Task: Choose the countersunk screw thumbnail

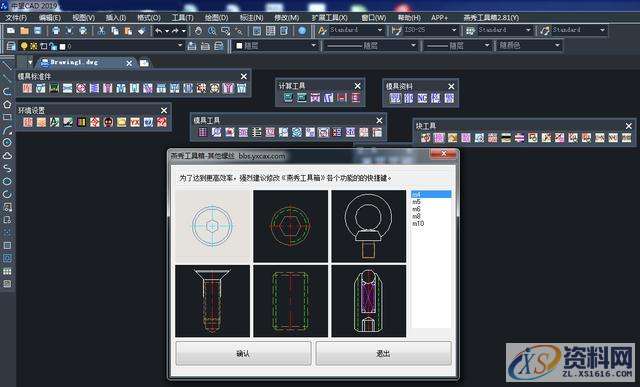Action: click(212, 301)
